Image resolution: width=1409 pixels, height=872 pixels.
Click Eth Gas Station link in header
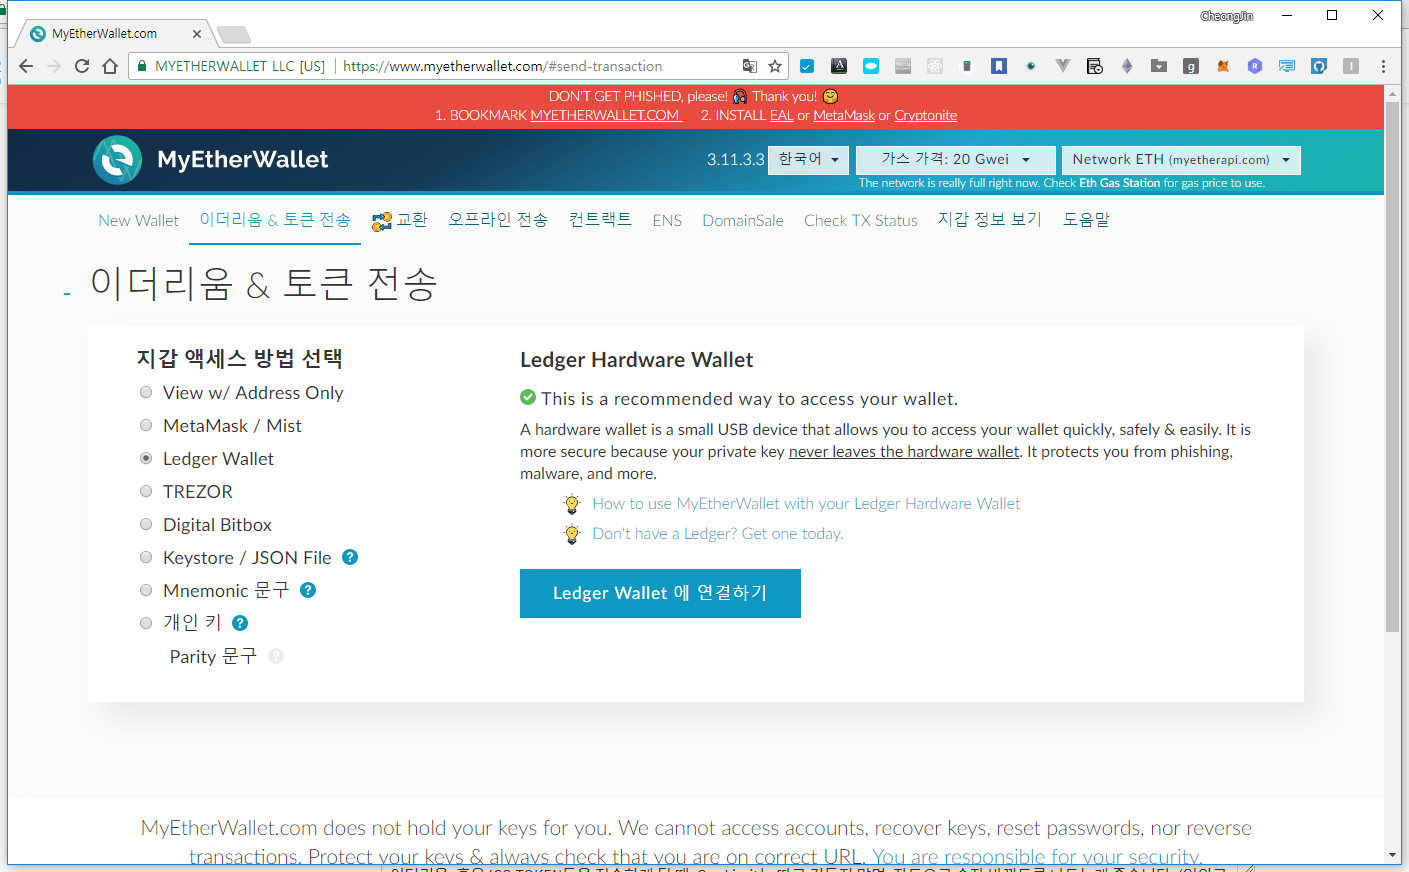pyautogui.click(x=1119, y=183)
